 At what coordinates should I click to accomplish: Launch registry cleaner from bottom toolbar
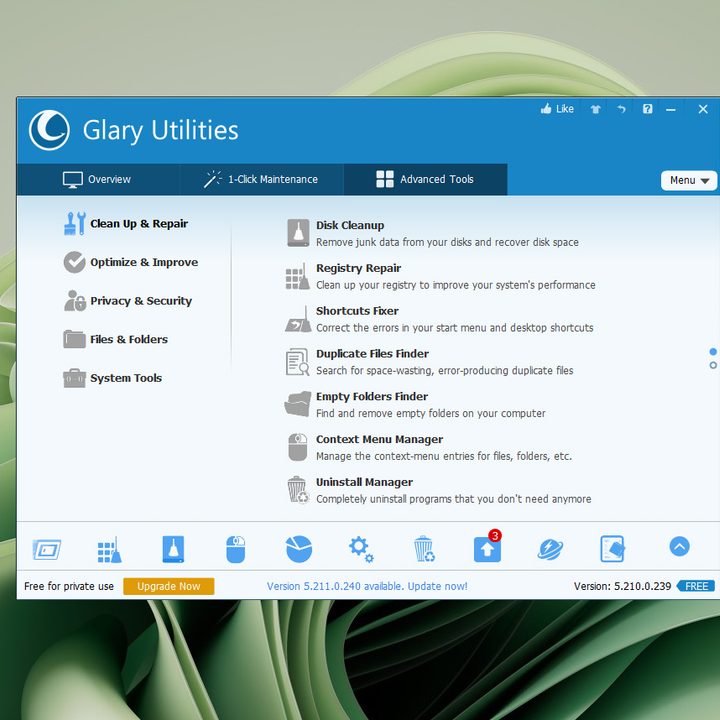coord(109,549)
